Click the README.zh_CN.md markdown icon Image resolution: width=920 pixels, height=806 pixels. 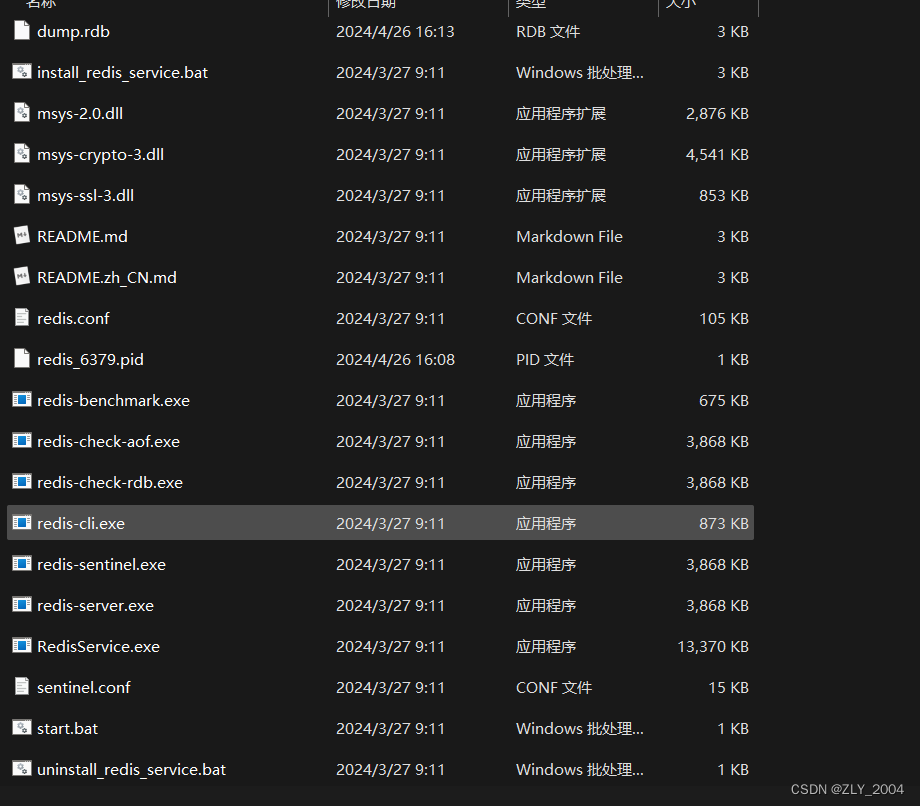pyautogui.click(x=22, y=277)
